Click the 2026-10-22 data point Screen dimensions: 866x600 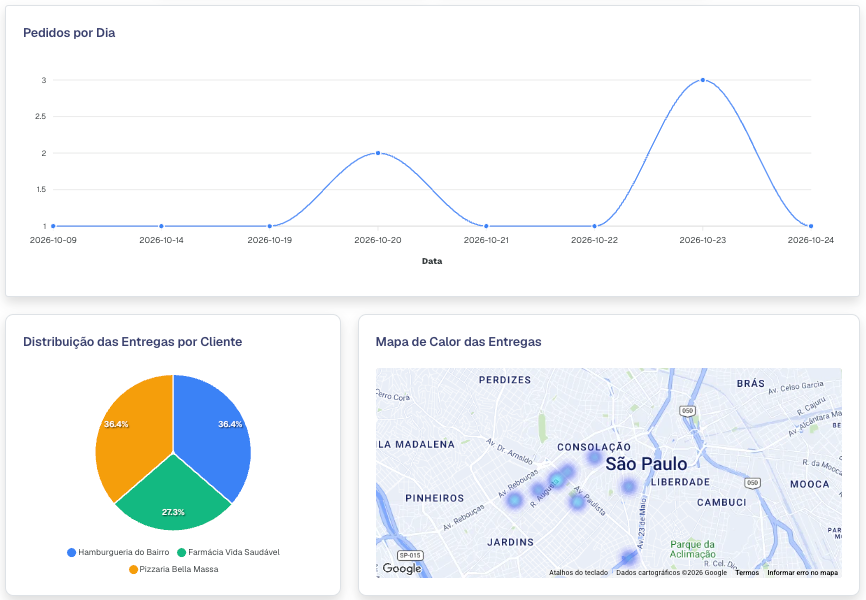coord(594,226)
